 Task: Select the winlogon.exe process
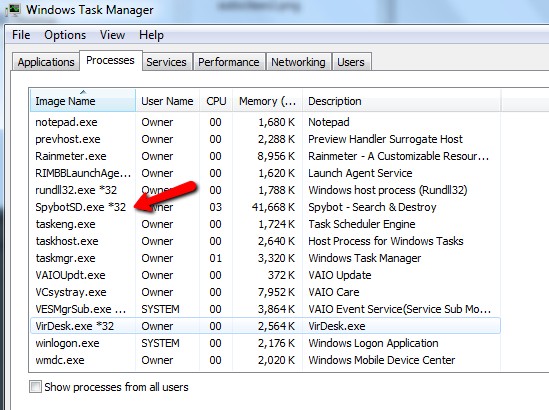[265, 343]
